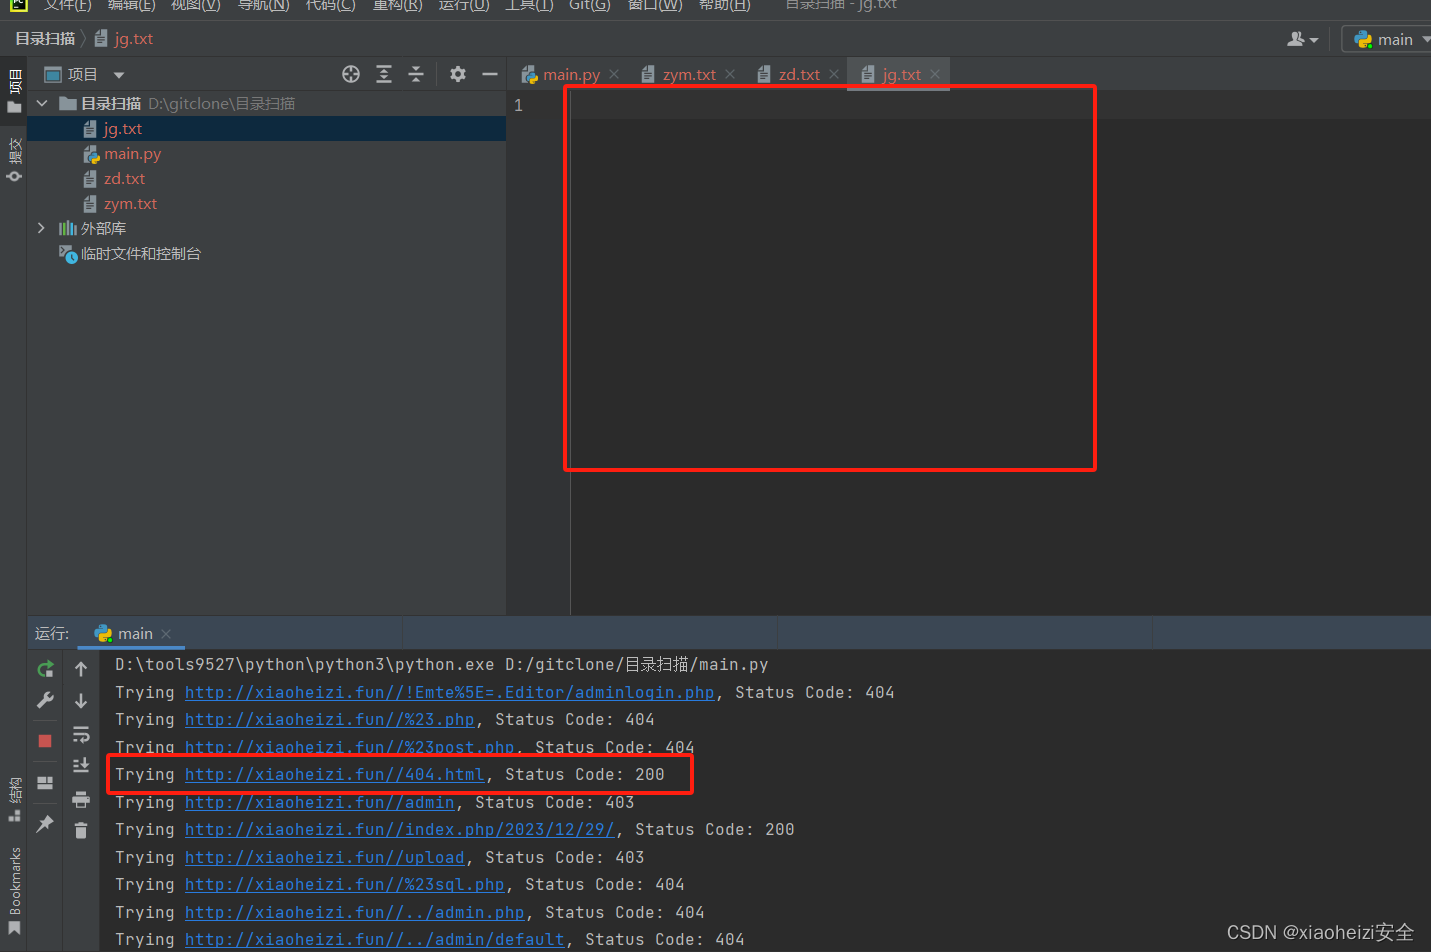Collapse all items in the project tree
Screen dimensions: 1431x952
(416, 74)
